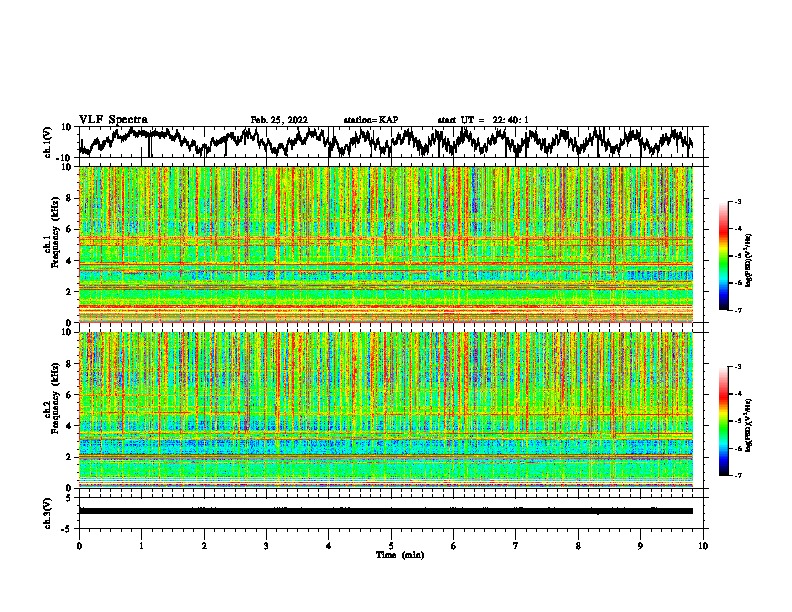The width and height of the screenshot is (792, 612).
Task: Click the "10" tick on ch.1(V) axis
Action: [67, 128]
